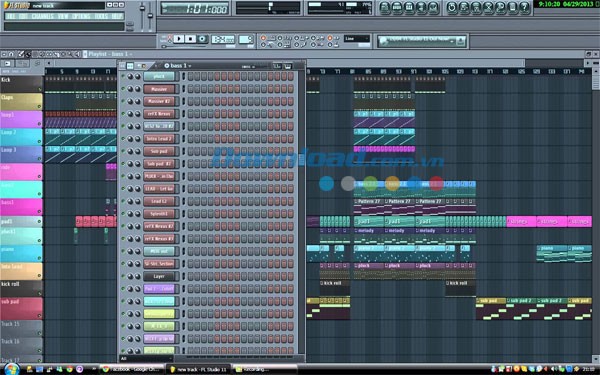Image resolution: width=600 pixels, height=375 pixels.
Task: Mute the Claps playlist track
Action: [x=39, y=106]
